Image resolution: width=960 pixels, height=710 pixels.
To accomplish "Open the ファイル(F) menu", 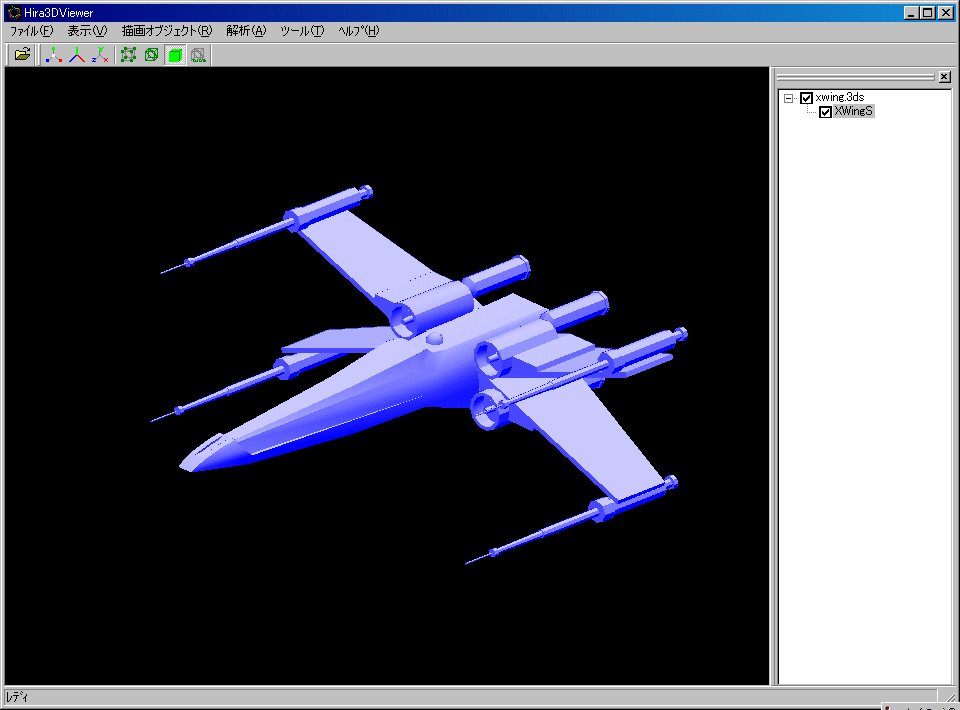I will click(31, 31).
